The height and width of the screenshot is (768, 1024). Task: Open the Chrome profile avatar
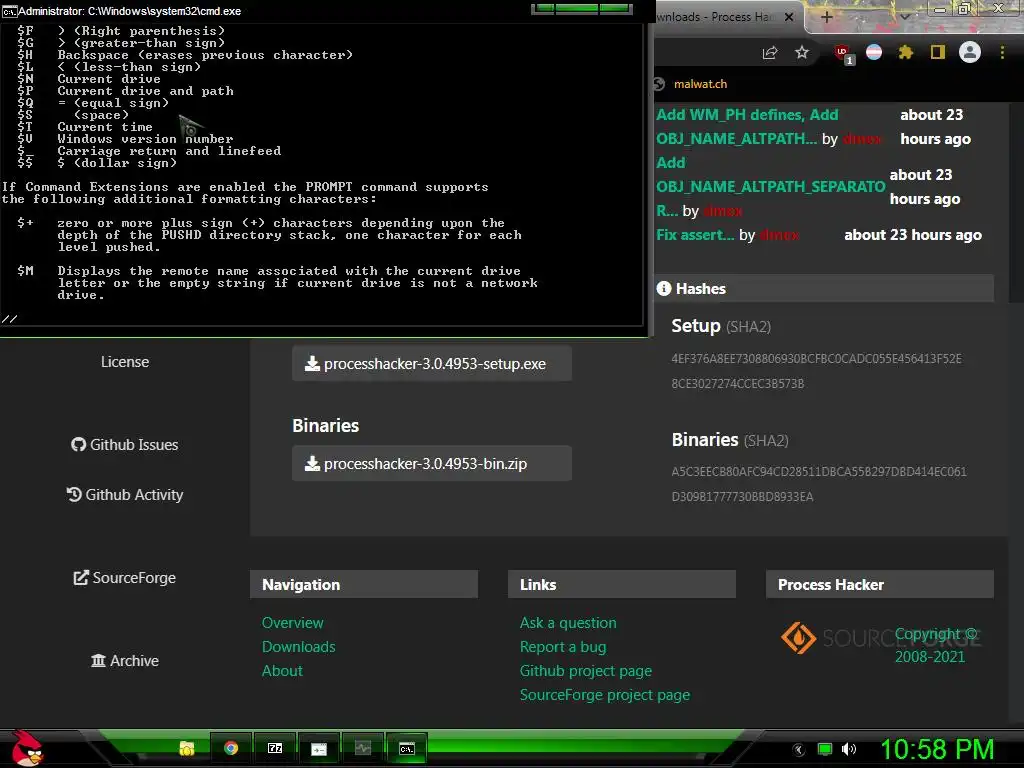(x=970, y=52)
